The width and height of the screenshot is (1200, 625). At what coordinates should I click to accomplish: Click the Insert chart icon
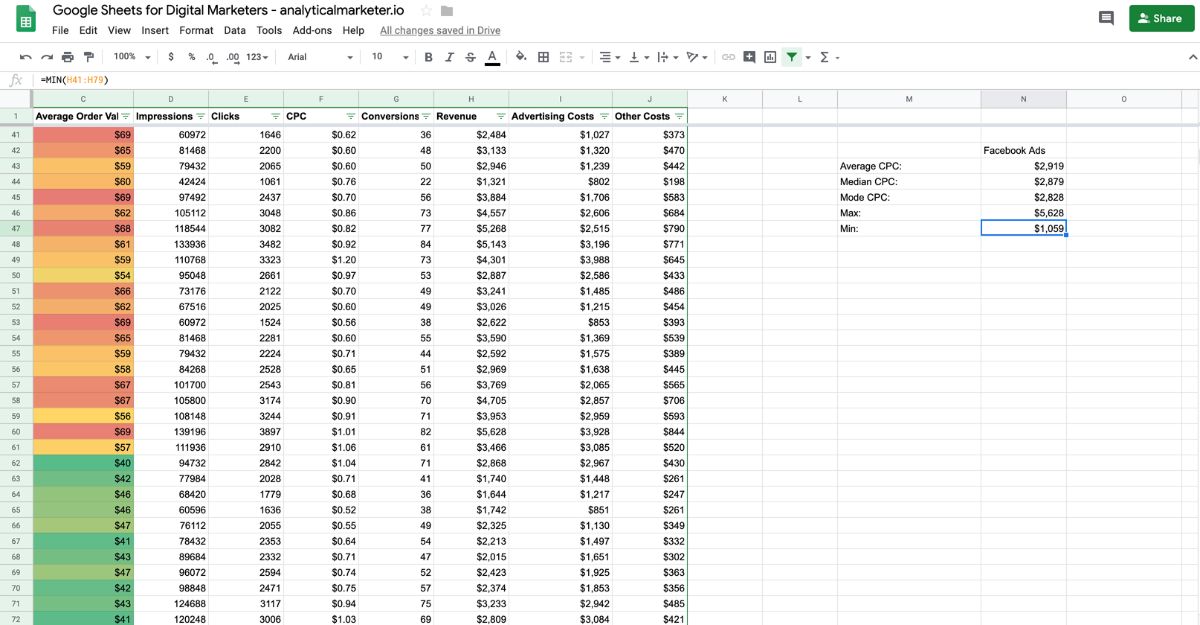tap(770, 57)
